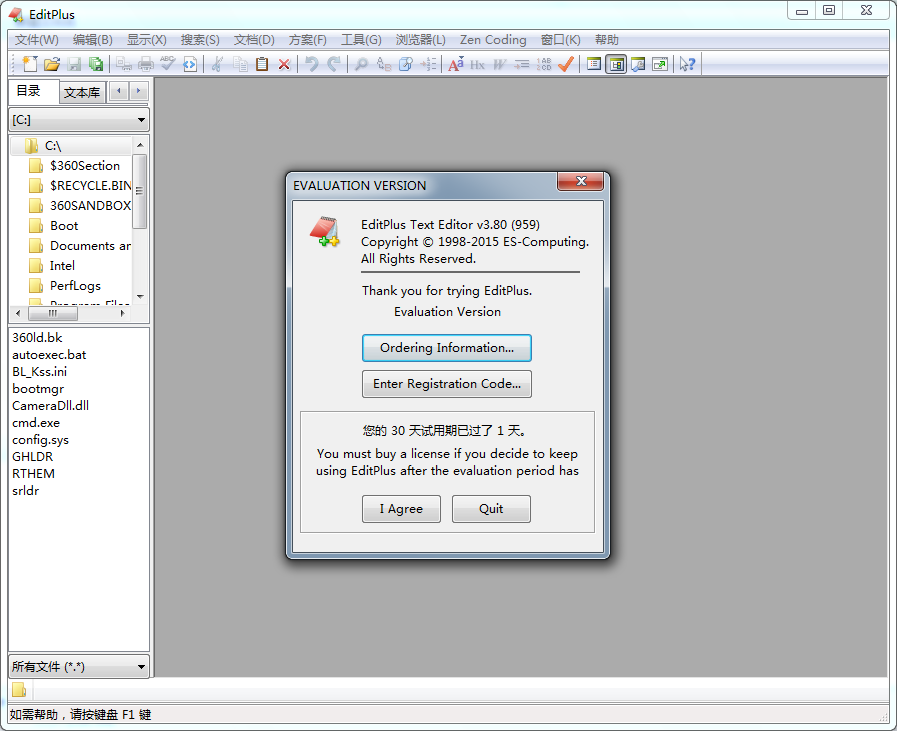Viewport: 897px width, 731px height.
Task: Click the New file toolbar icon
Action: click(29, 64)
